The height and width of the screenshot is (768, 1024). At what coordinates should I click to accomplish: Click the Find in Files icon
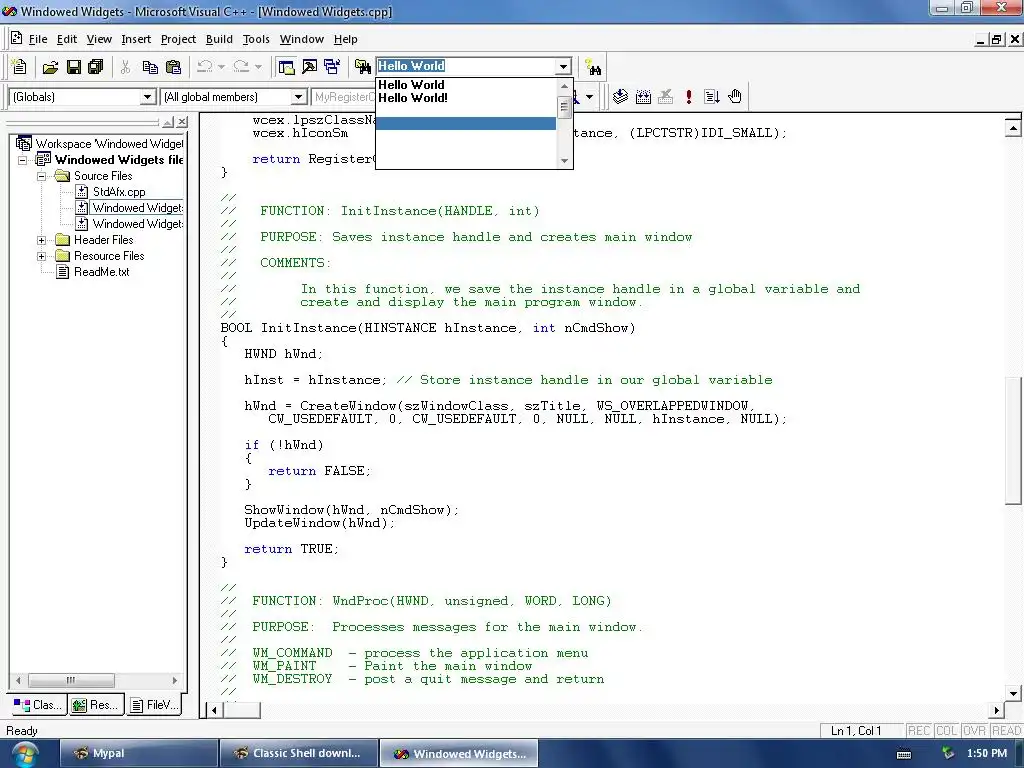pyautogui.click(x=362, y=67)
